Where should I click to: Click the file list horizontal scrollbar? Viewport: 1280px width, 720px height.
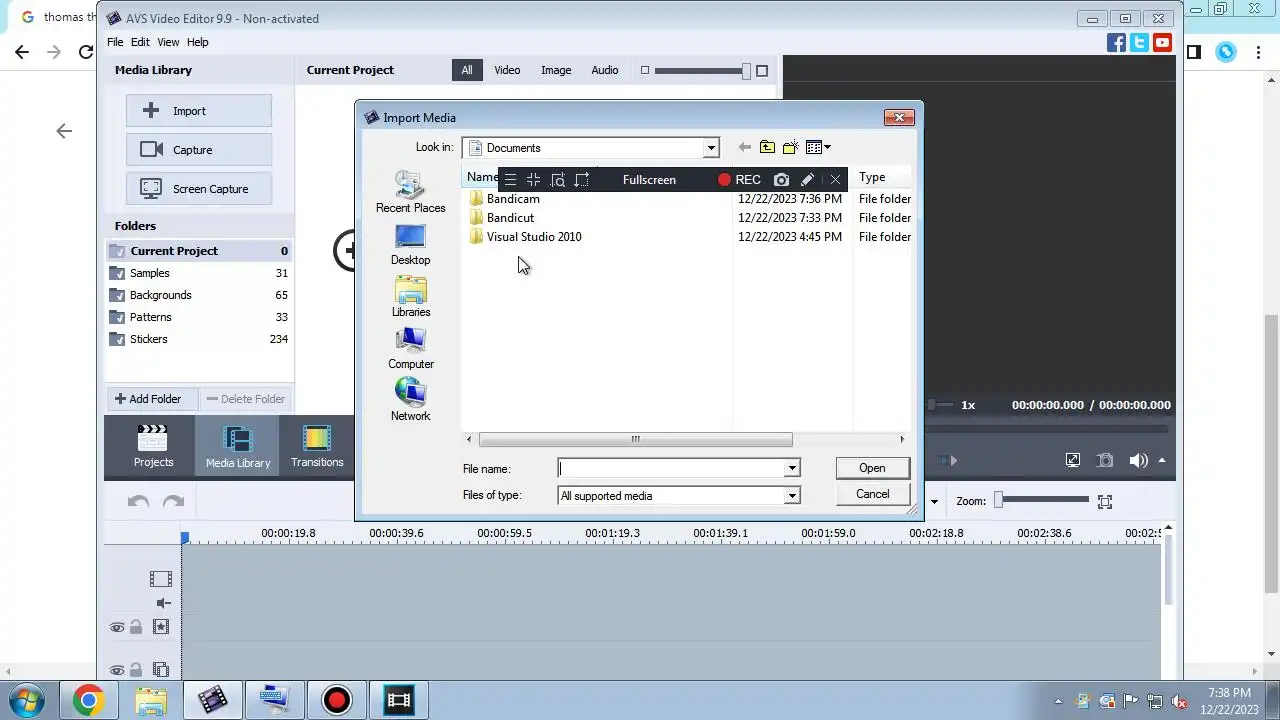click(x=635, y=439)
